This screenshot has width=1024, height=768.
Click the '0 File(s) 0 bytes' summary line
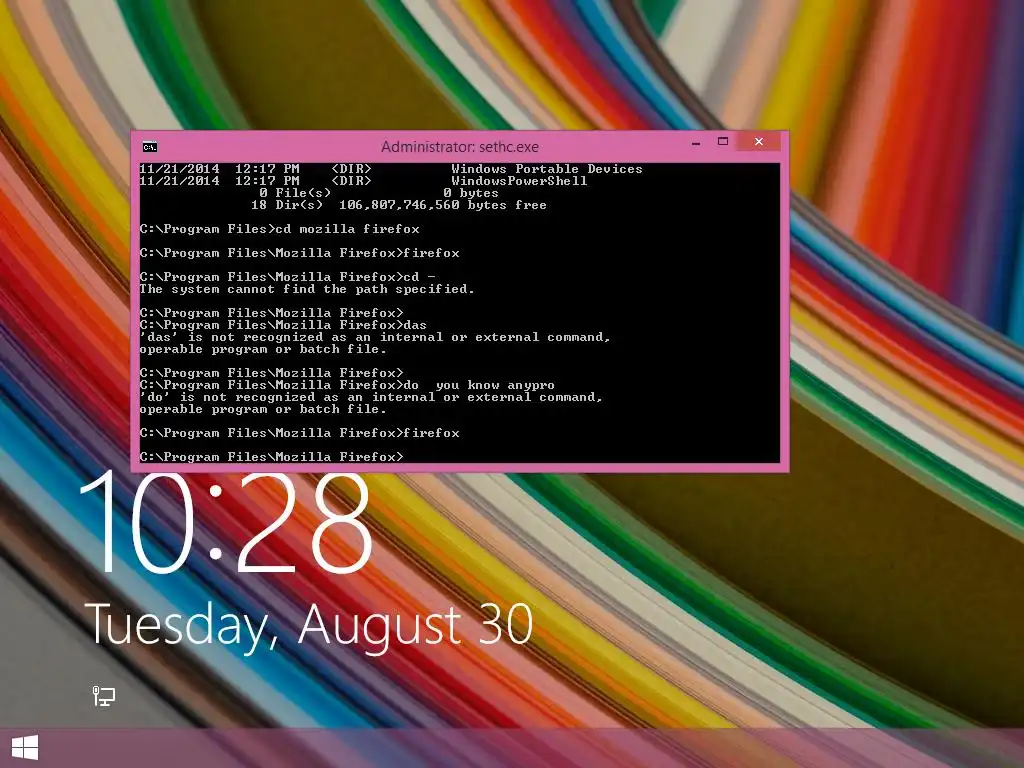[379, 193]
